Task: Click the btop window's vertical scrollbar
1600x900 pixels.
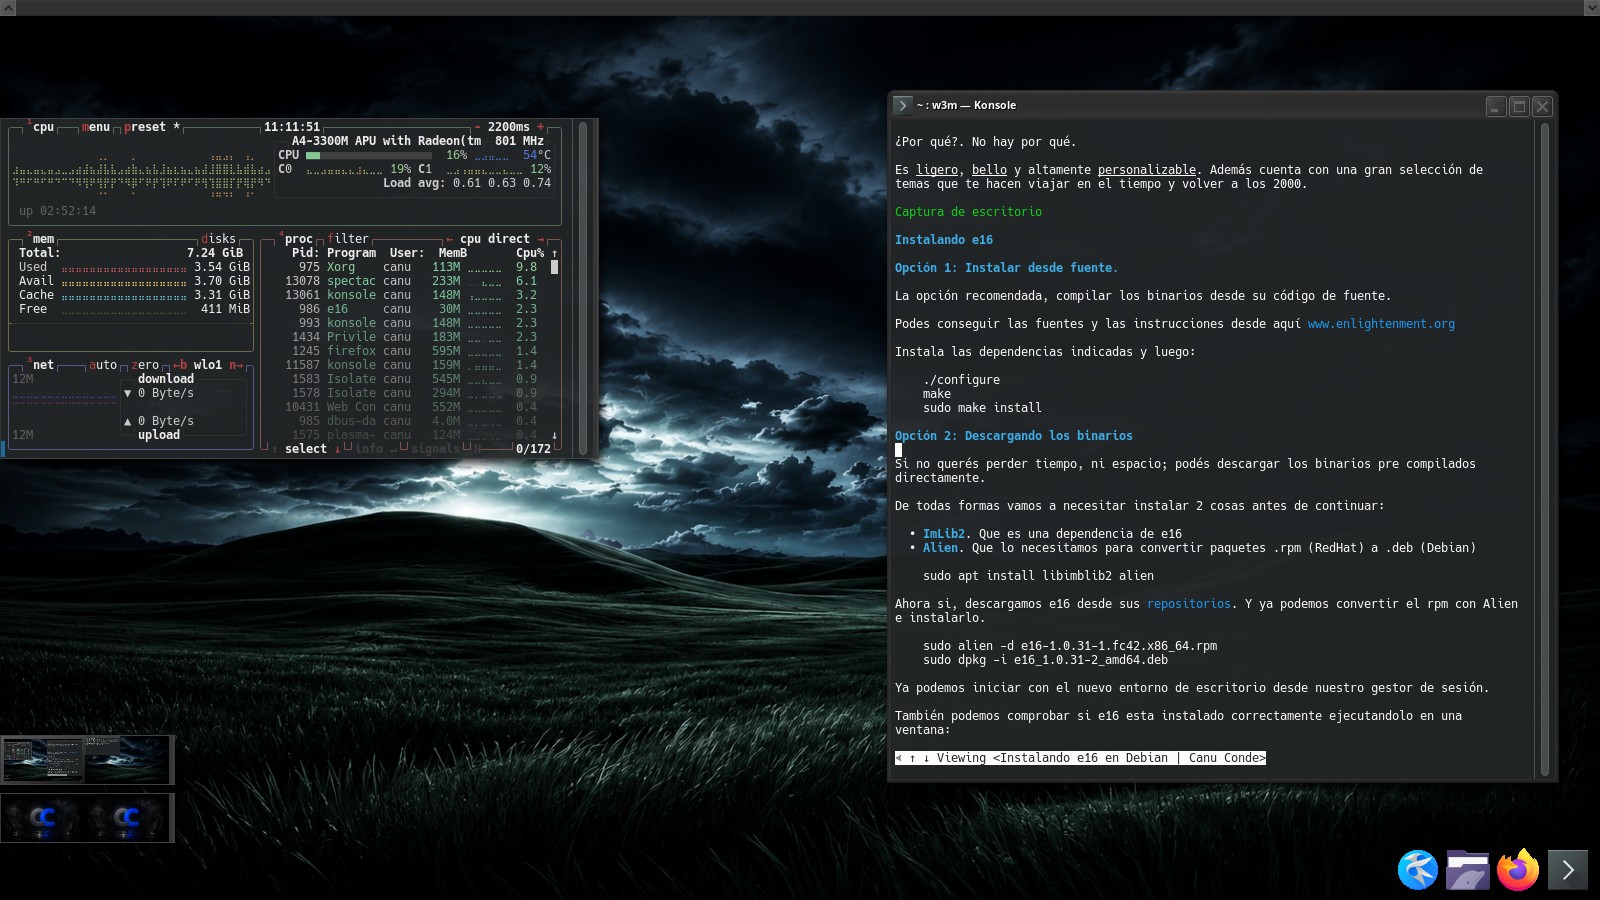Action: point(583,287)
